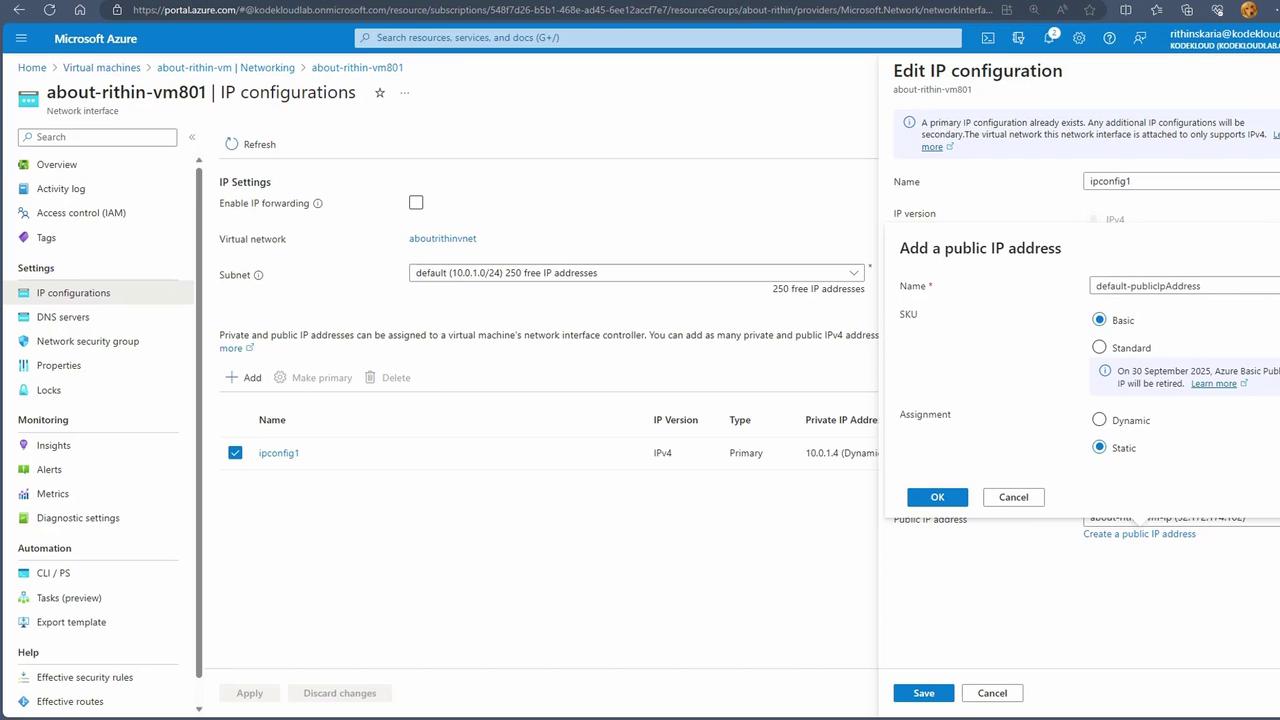This screenshot has width=1280, height=720.
Task: Go to Virtual machines breadcrumb
Action: click(x=102, y=68)
